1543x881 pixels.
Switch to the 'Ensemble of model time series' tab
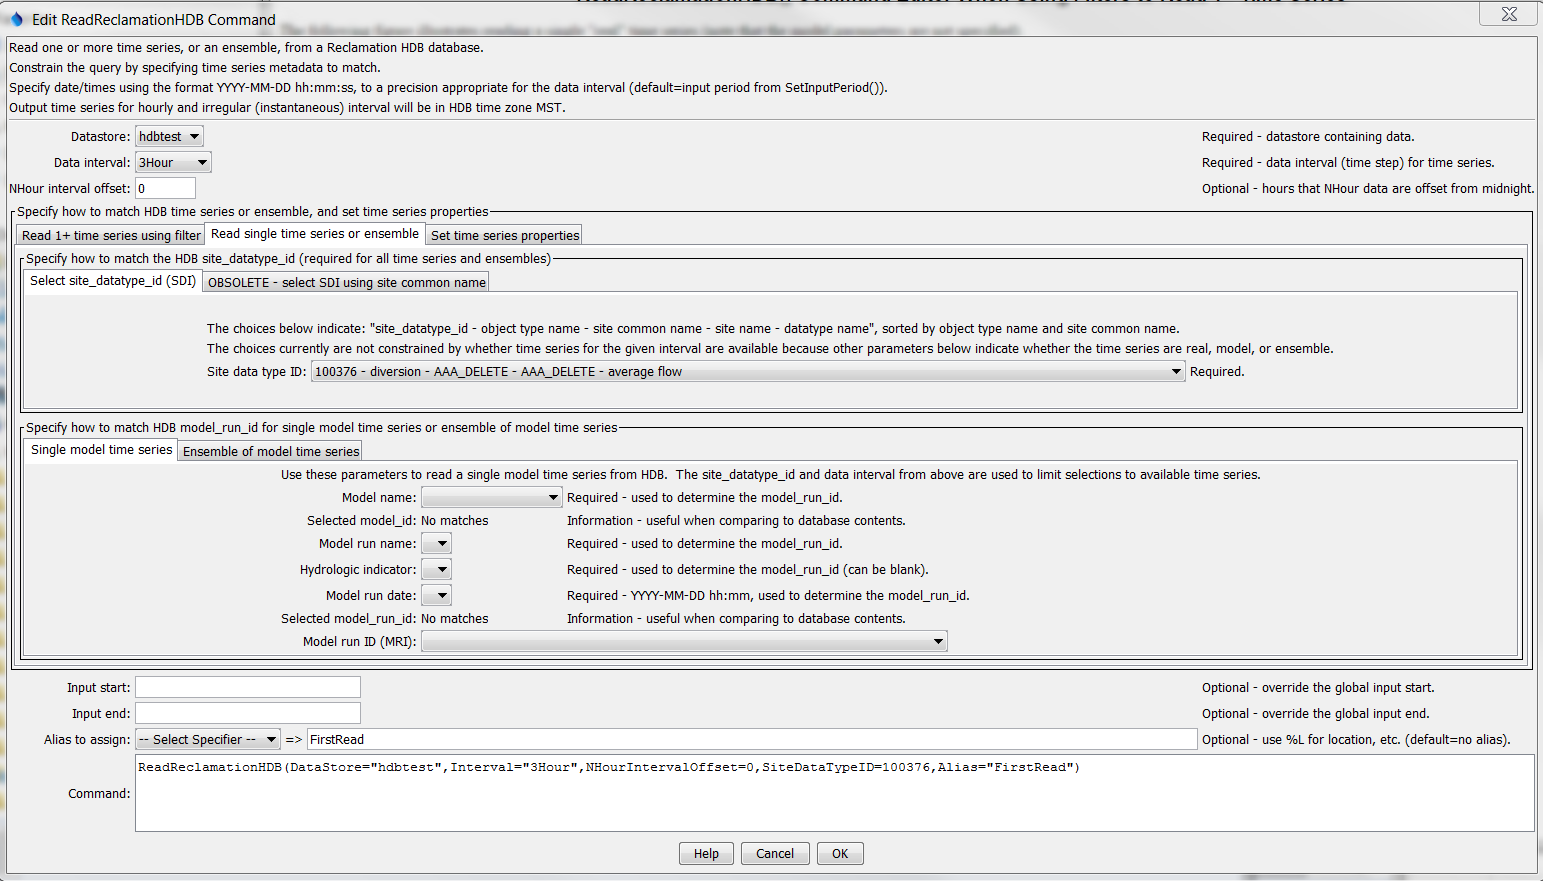point(269,450)
